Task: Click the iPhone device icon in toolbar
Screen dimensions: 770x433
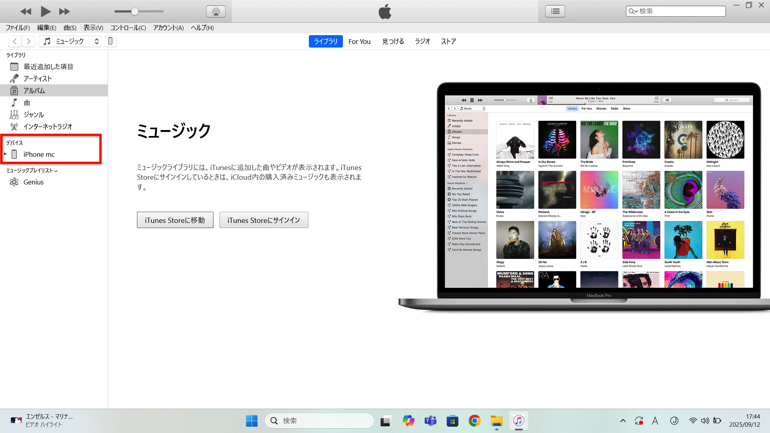Action: pyautogui.click(x=111, y=42)
